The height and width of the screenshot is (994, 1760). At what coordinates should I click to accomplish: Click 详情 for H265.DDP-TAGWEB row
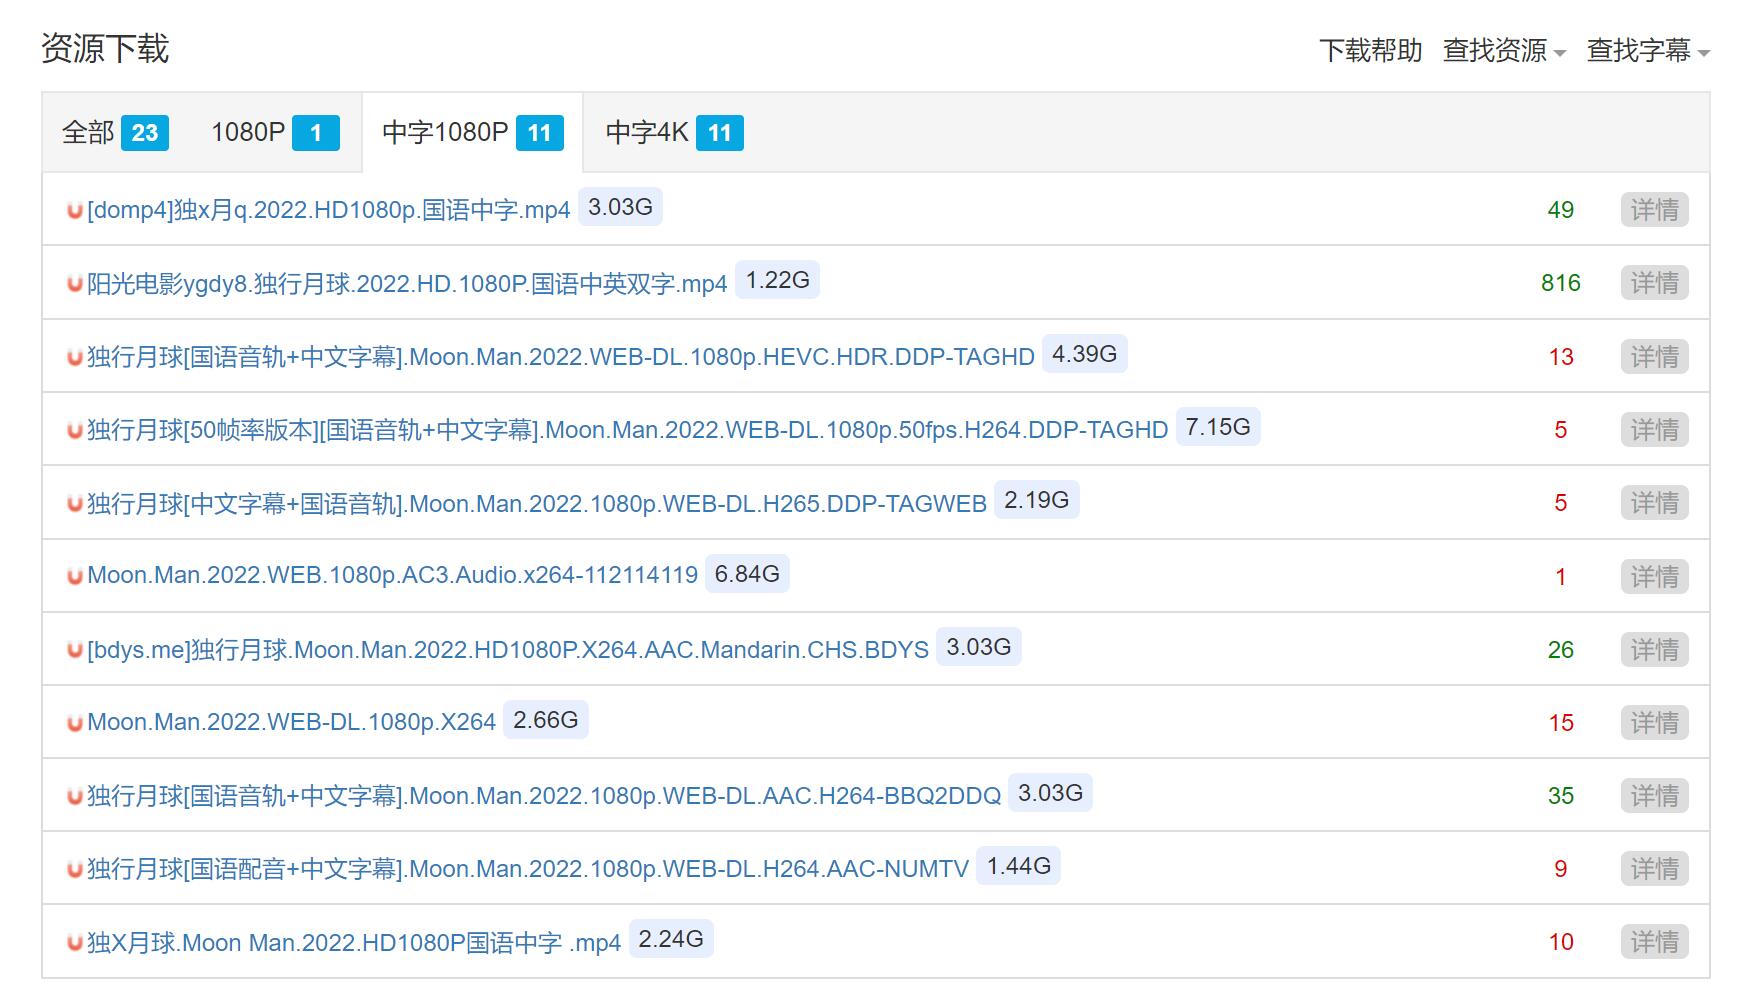pos(1654,503)
